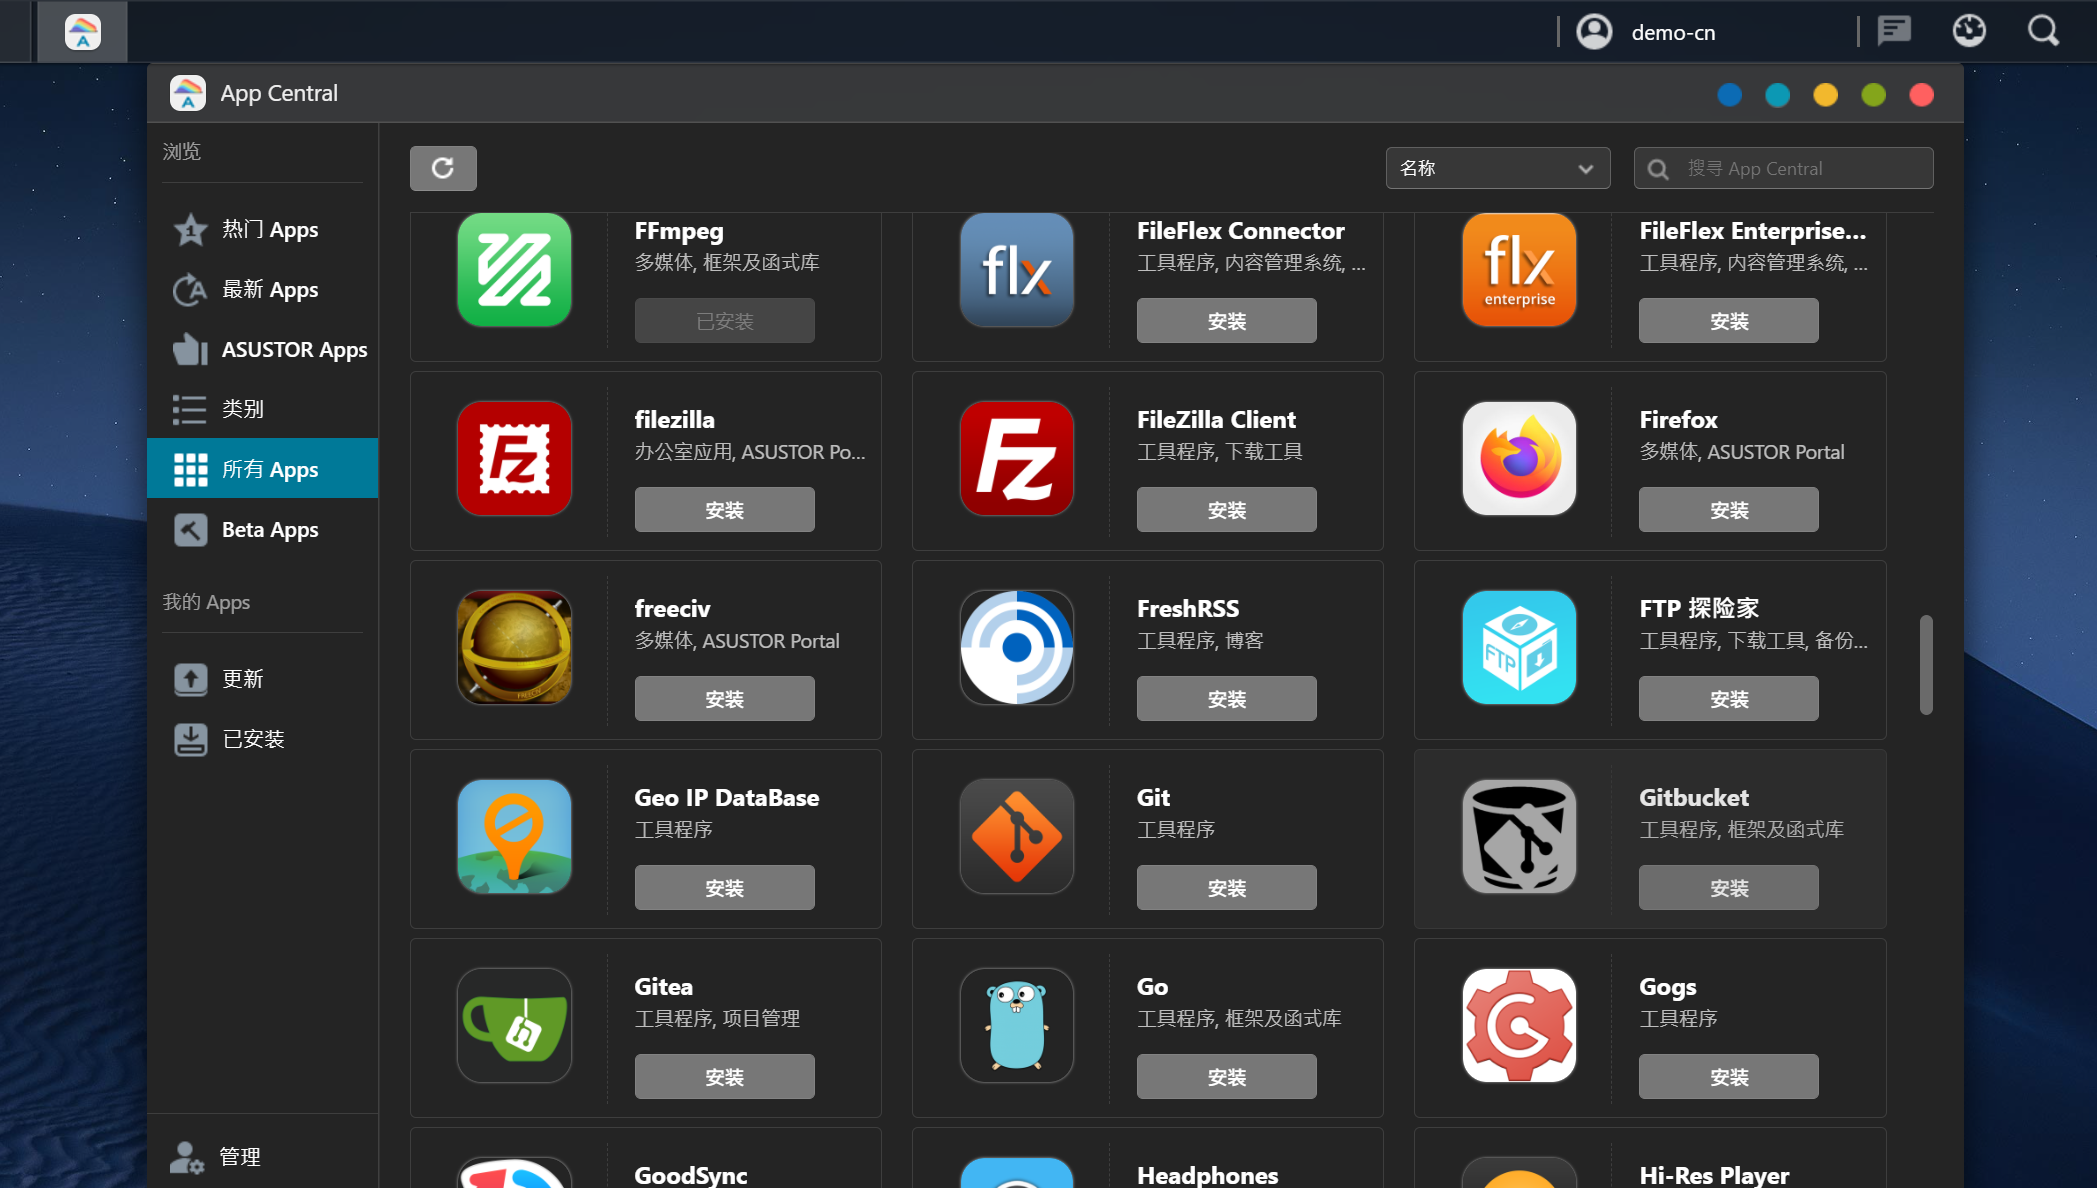Image resolution: width=2097 pixels, height=1188 pixels.
Task: Open 热门 Apps section
Action: (x=264, y=228)
